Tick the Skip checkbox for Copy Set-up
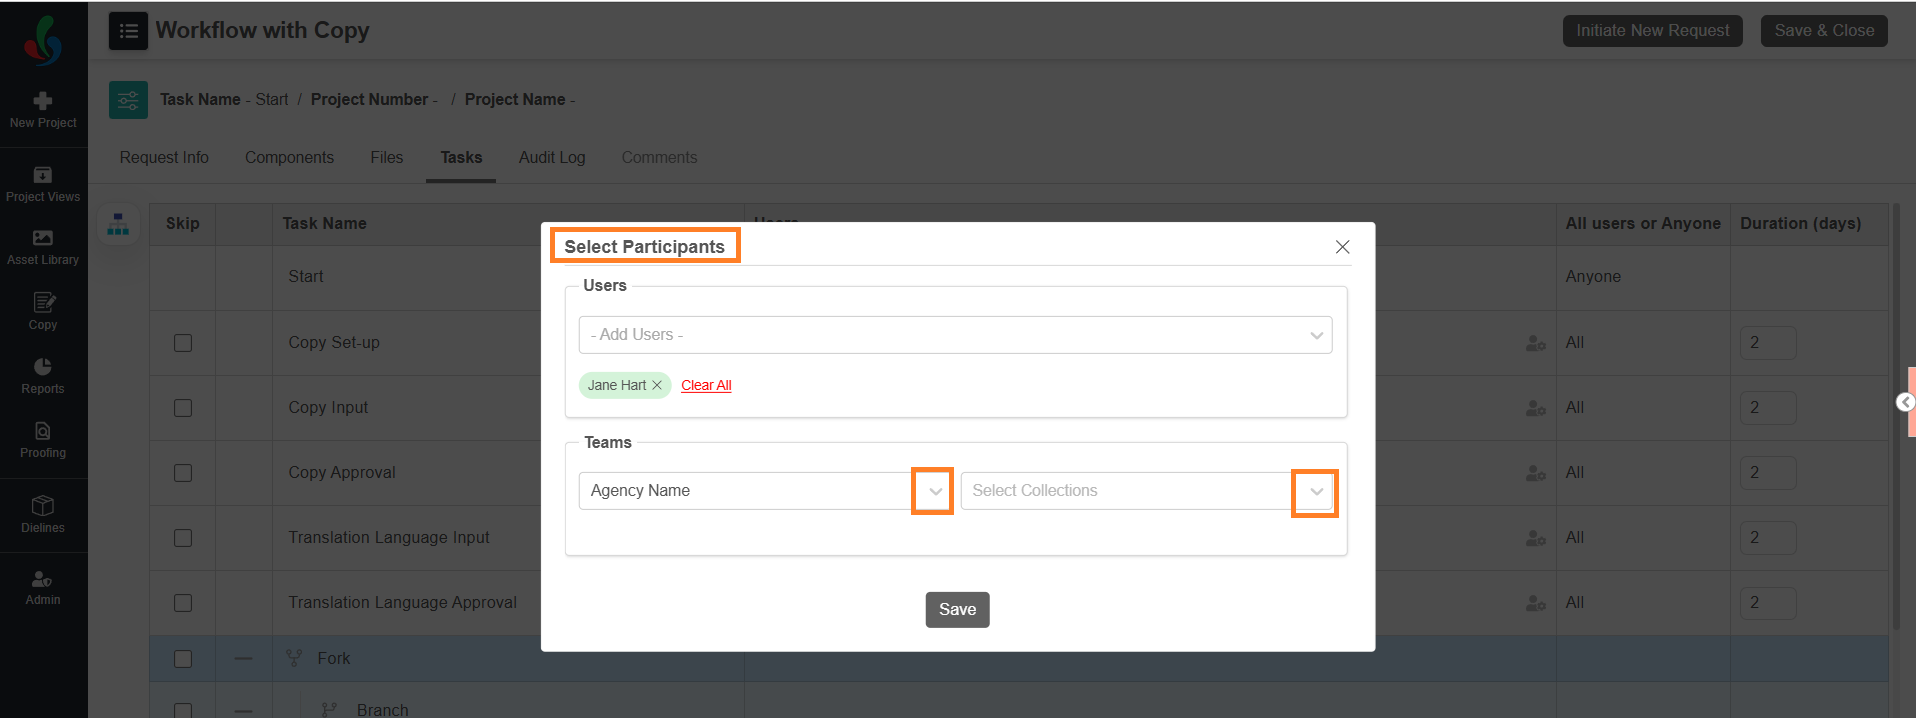Viewport: 1916px width, 718px height. (x=183, y=343)
